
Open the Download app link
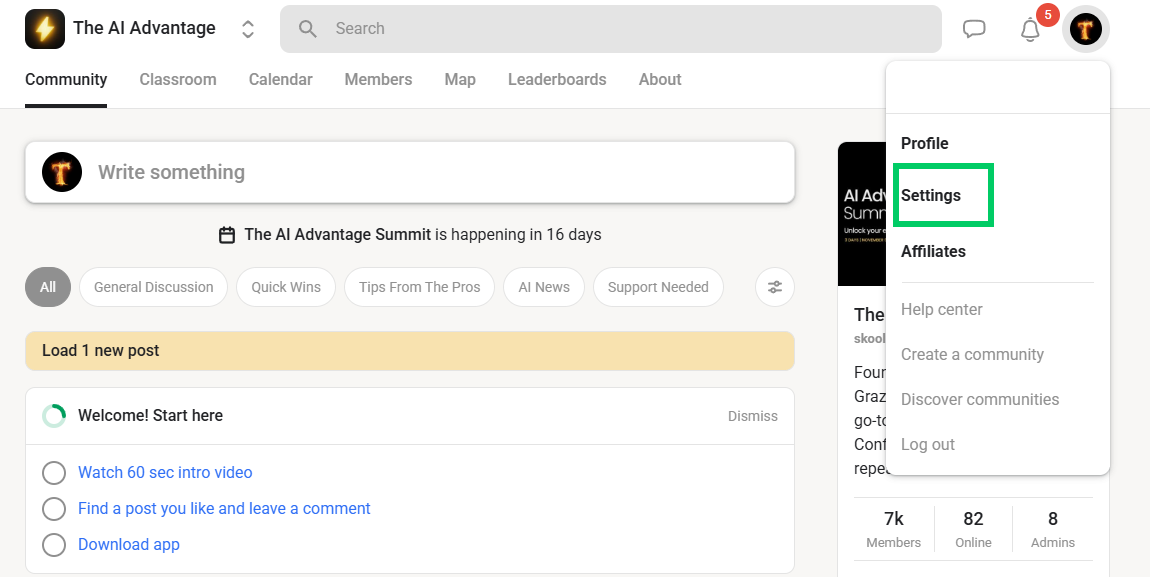click(x=129, y=544)
